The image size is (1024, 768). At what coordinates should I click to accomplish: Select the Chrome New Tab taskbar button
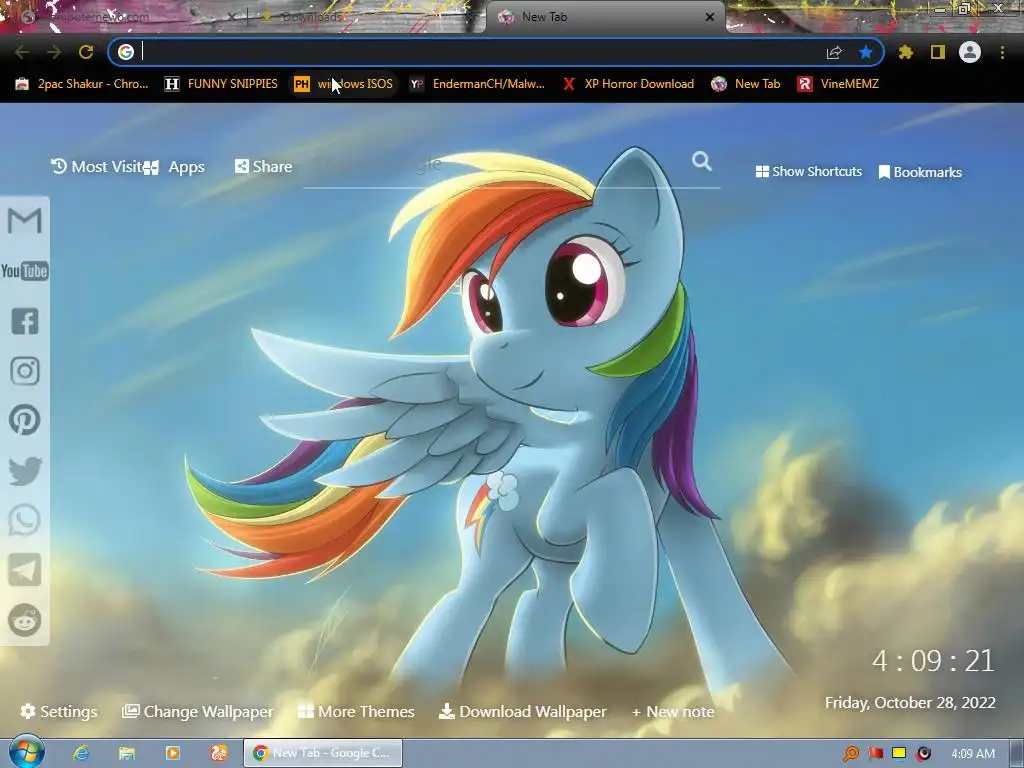tap(323, 753)
